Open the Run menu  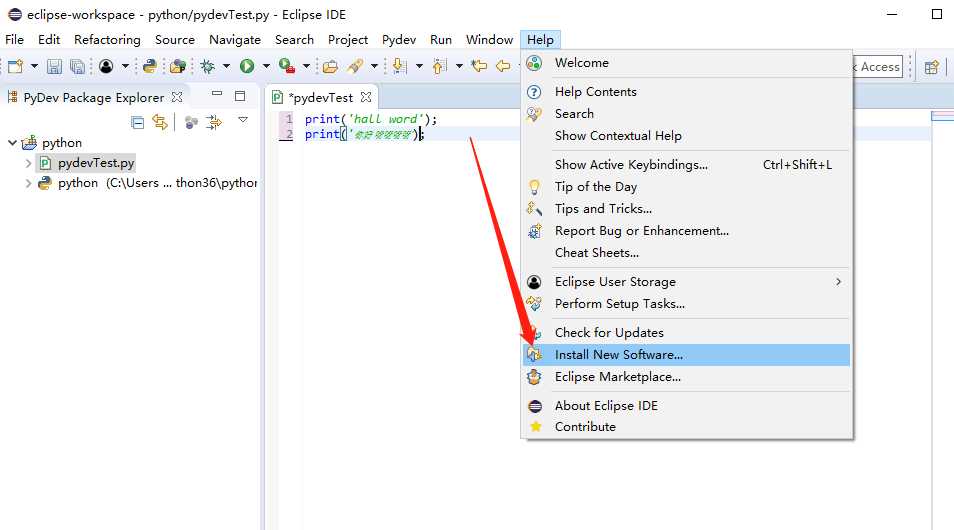click(440, 40)
